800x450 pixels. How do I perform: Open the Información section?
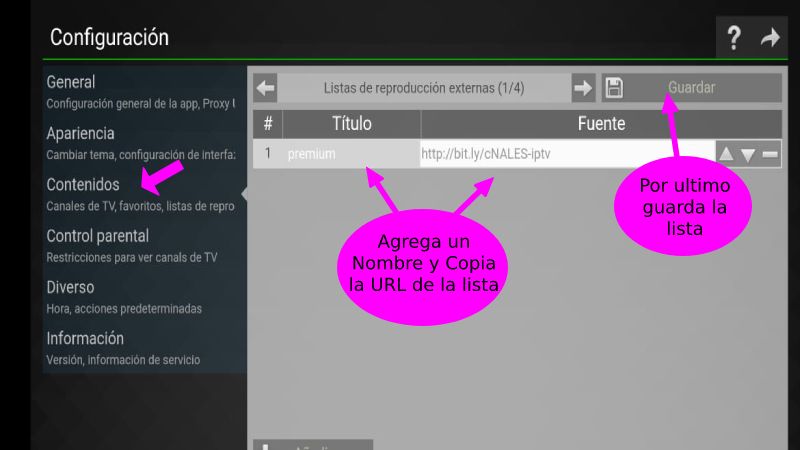pos(144,348)
